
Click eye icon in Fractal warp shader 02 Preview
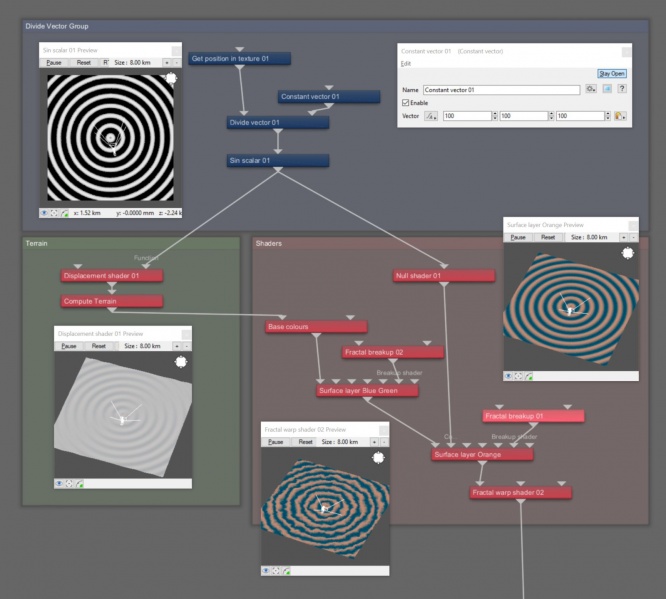266,571
